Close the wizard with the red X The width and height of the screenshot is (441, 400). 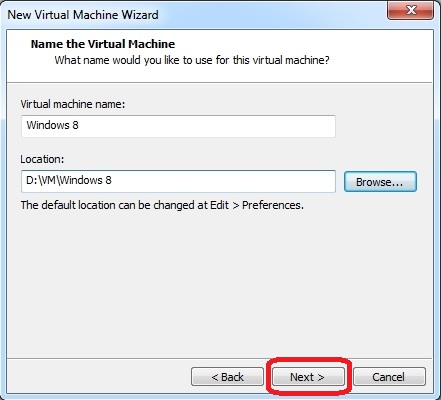411,10
